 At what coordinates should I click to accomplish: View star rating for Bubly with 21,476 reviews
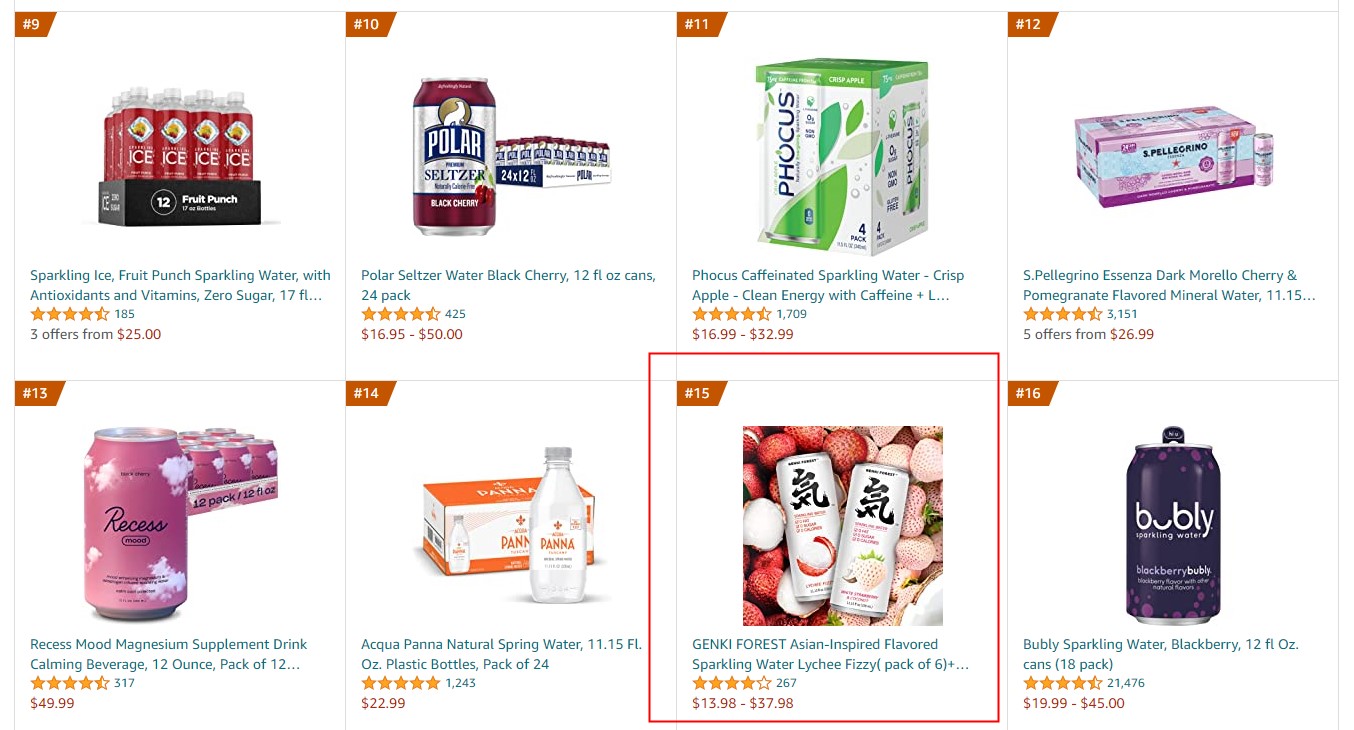pos(1063,683)
